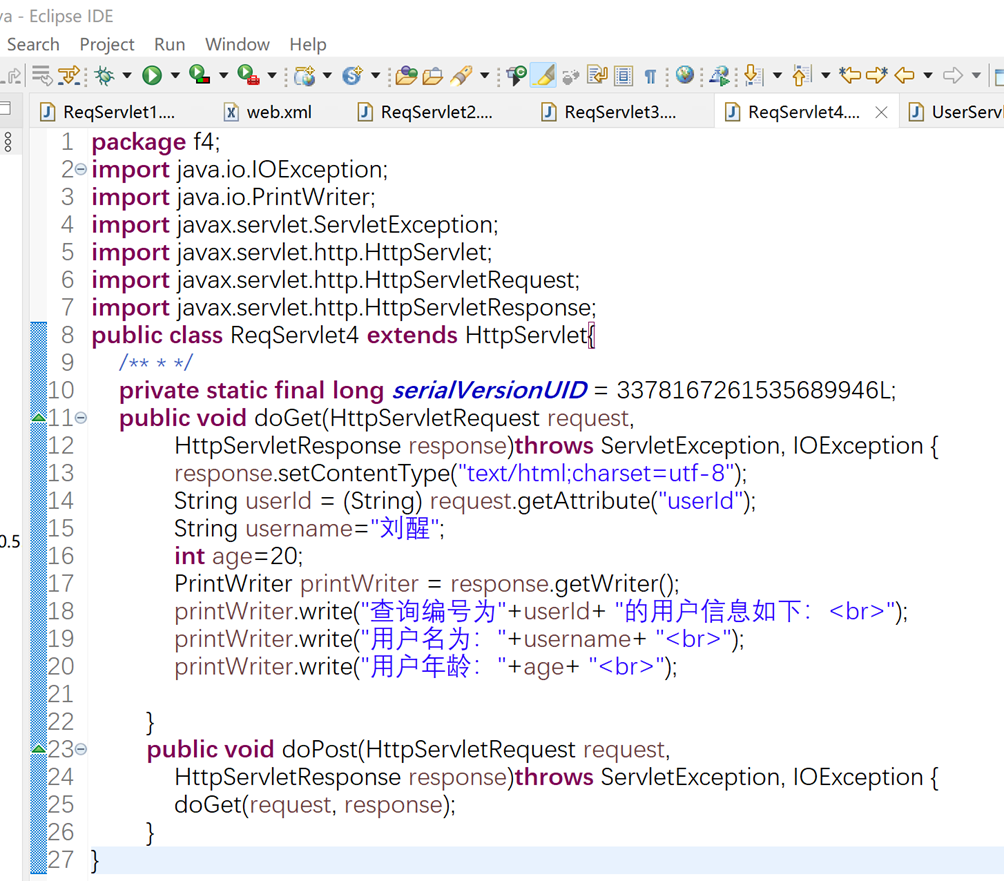Viewport: 1004px width, 881px height.
Task: Click the Search flashlight icon
Action: point(461,76)
